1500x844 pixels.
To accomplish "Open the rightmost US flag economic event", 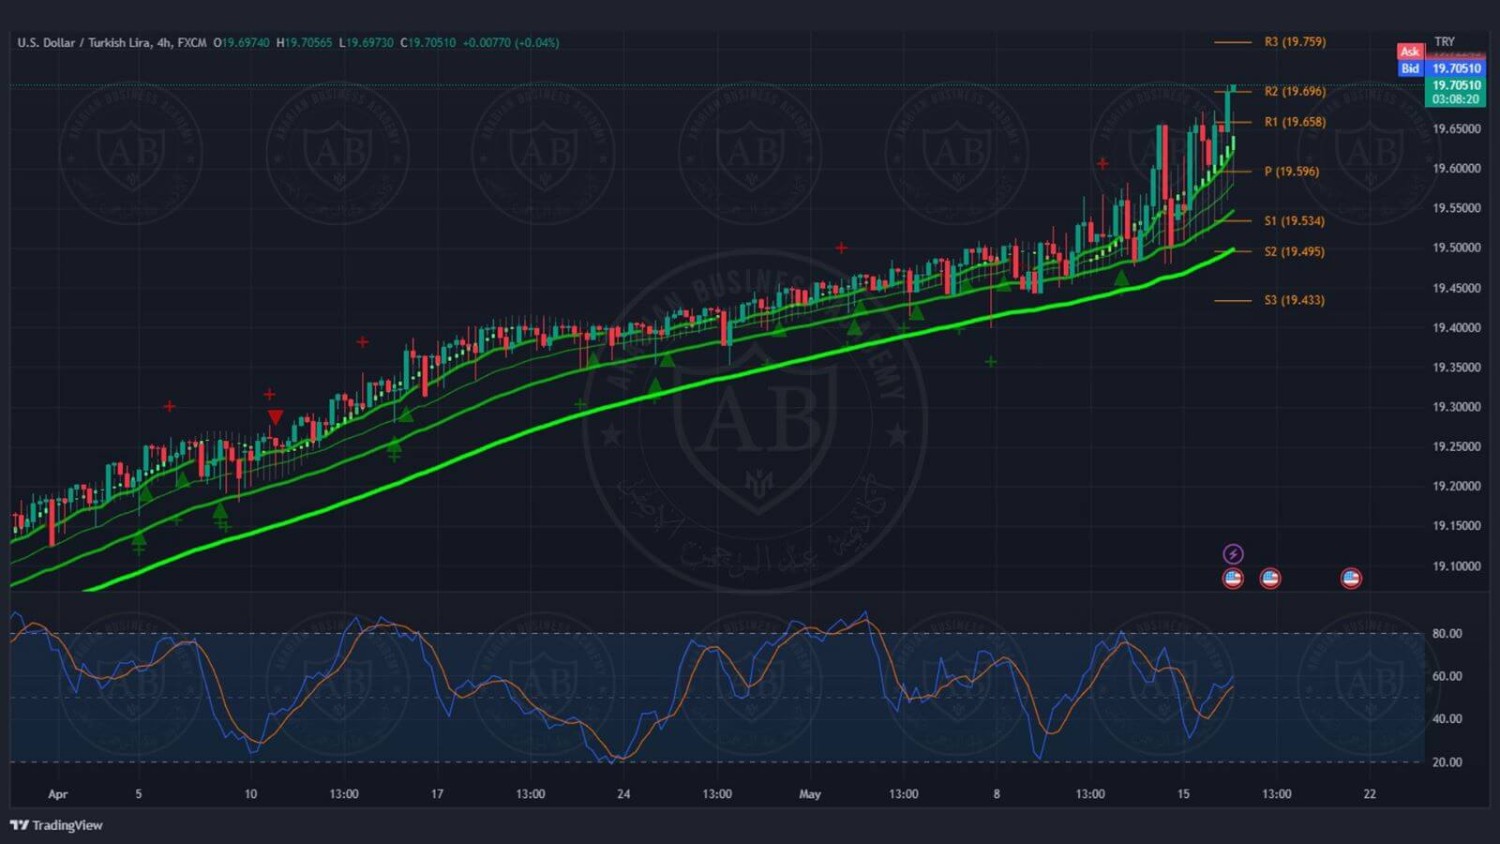I will pos(1351,578).
